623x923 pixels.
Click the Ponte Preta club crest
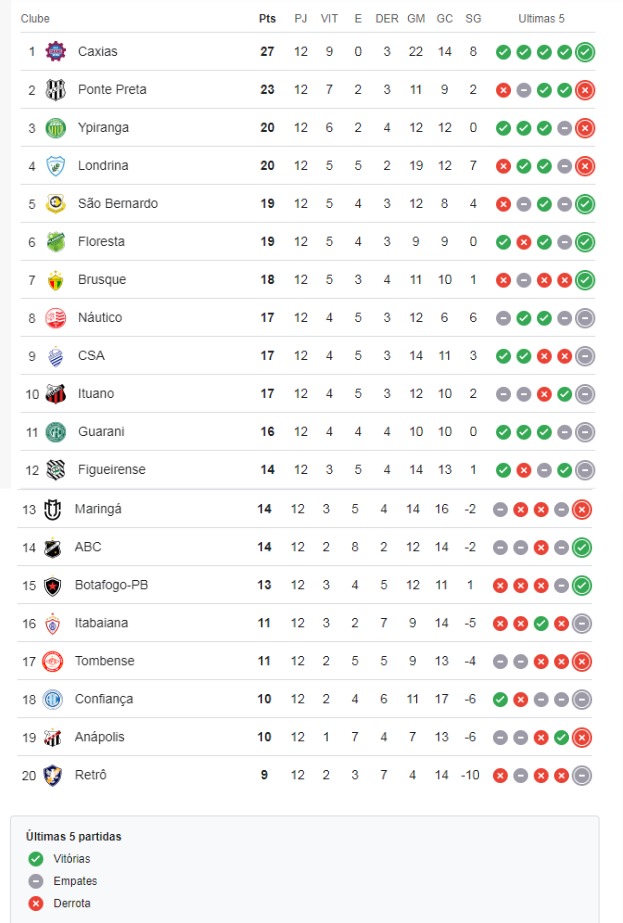pyautogui.click(x=55, y=89)
